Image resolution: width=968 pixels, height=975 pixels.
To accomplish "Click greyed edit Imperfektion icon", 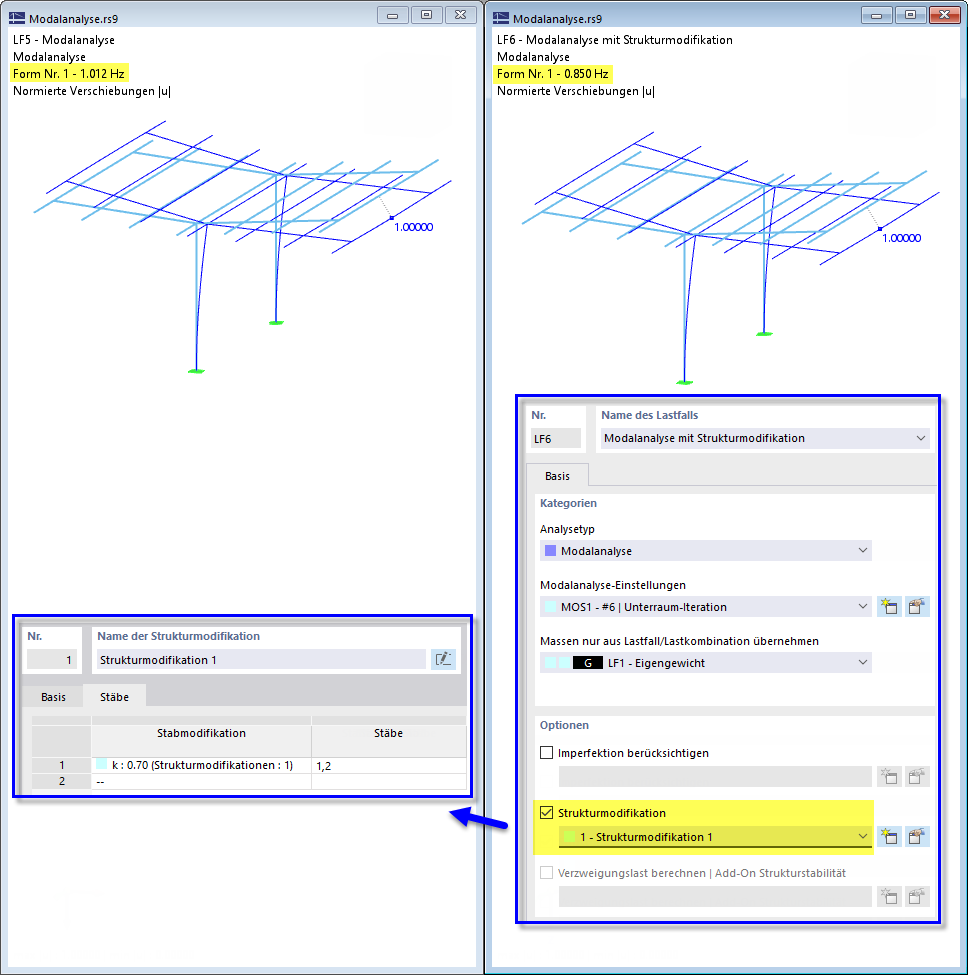I will tap(916, 777).
